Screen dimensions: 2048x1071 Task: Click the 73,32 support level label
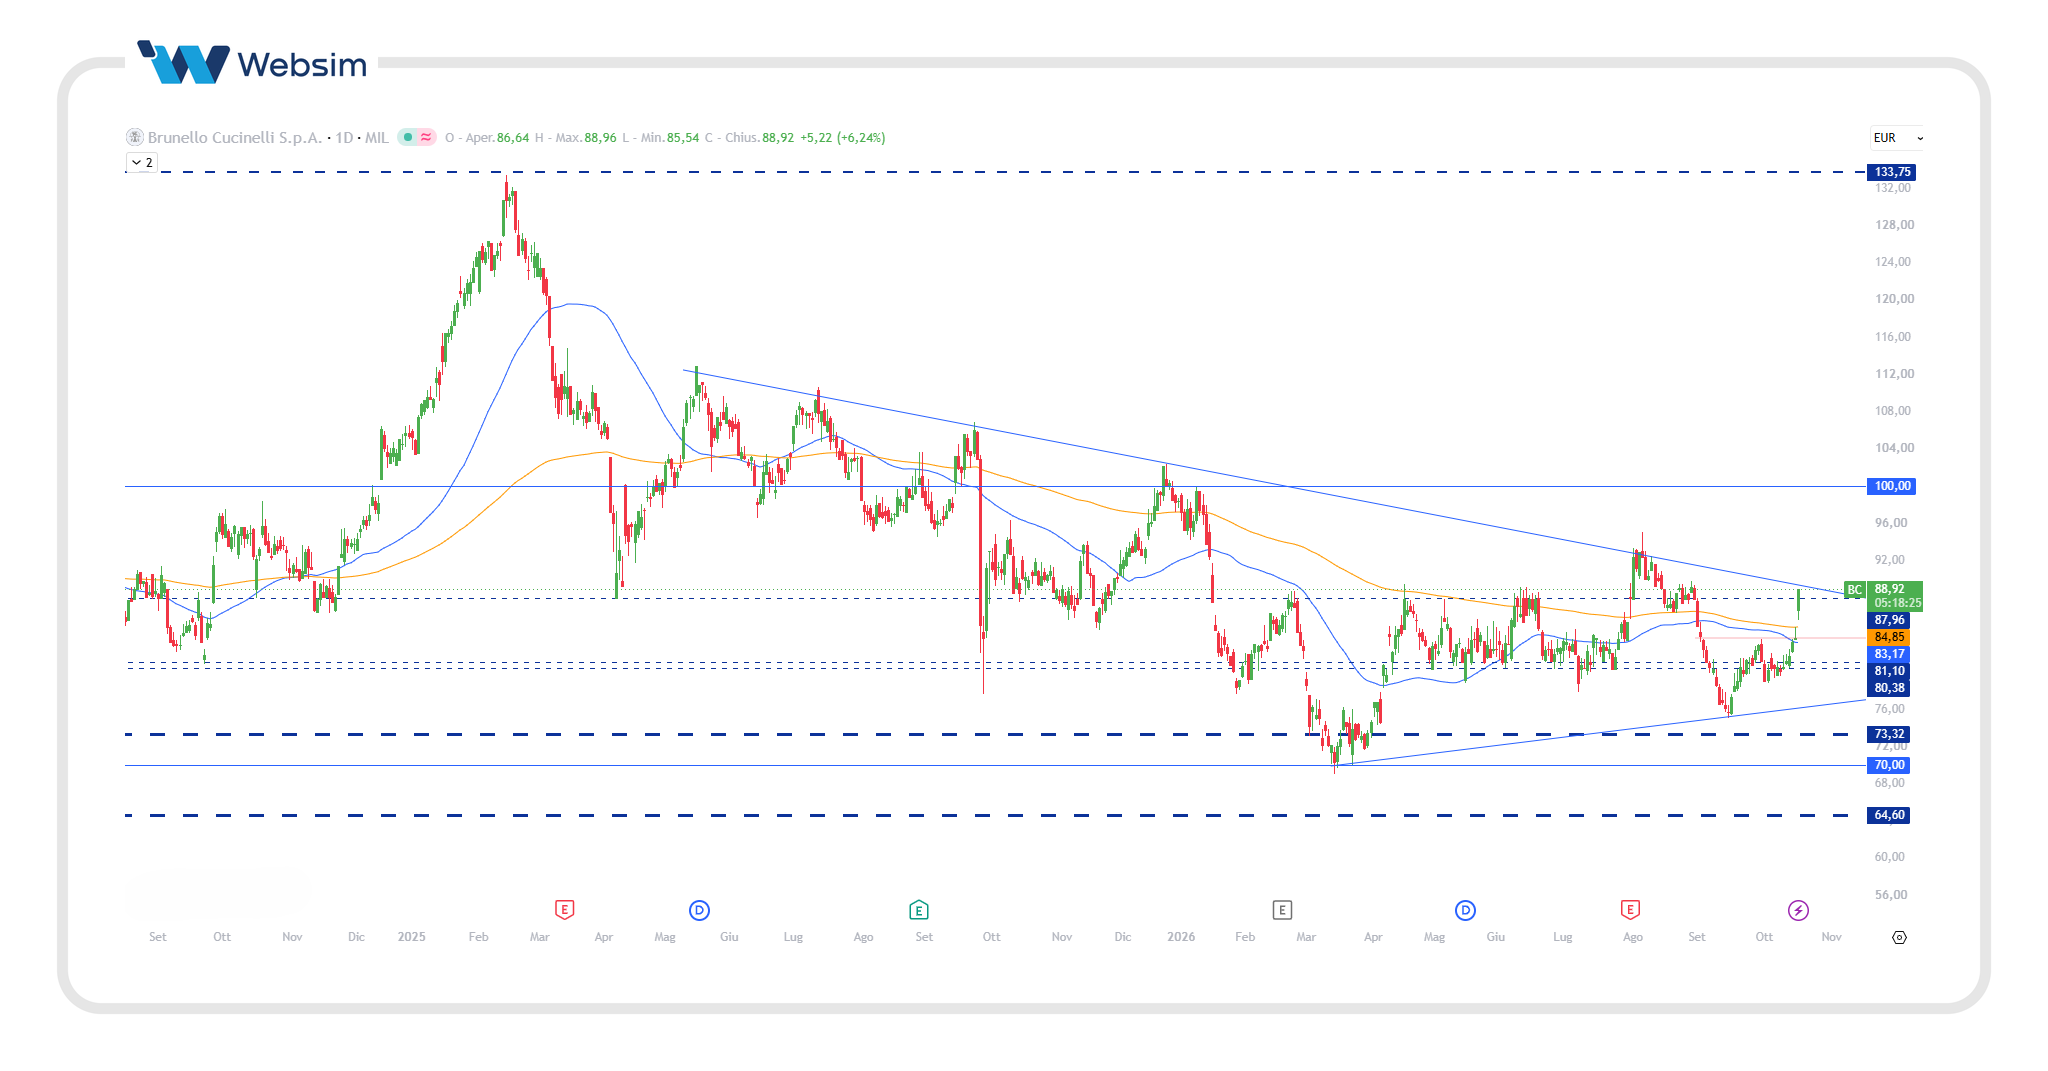pos(1889,734)
